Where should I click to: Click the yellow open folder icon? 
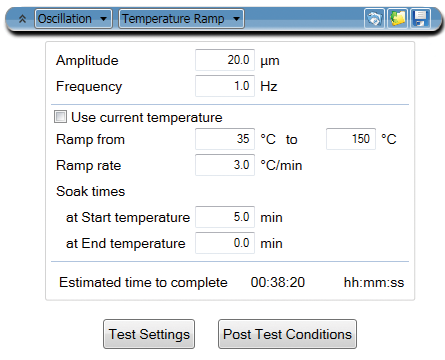pos(397,18)
